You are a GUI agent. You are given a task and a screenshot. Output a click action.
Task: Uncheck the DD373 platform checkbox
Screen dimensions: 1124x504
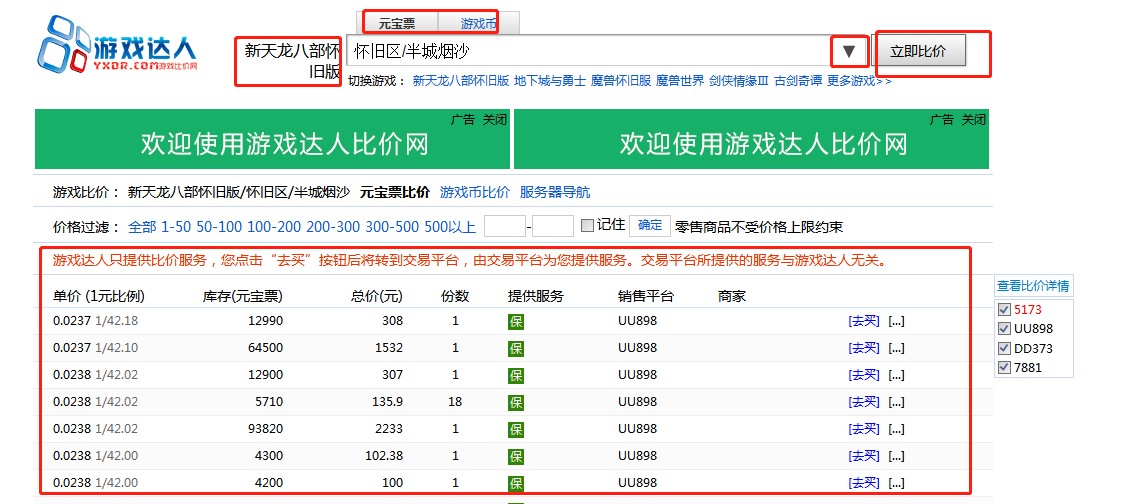(x=1004, y=349)
